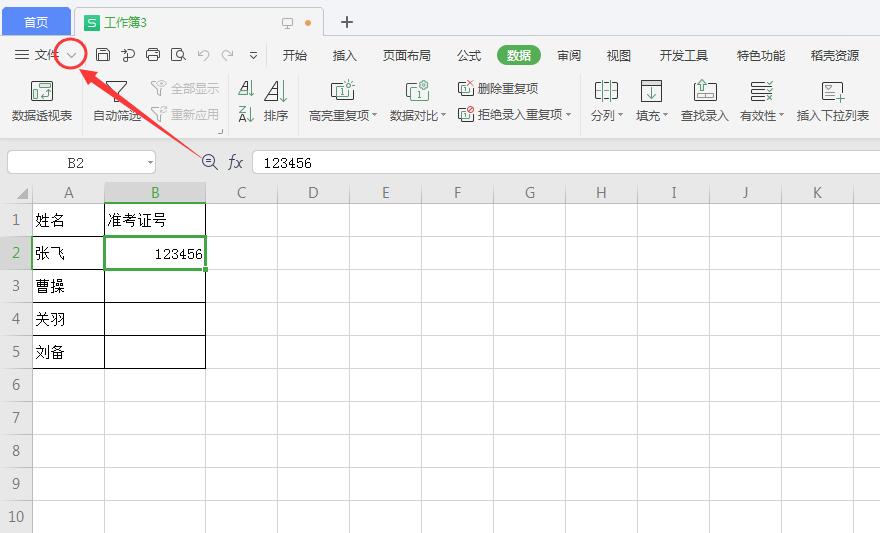This screenshot has width=880, height=533.
Task: Click cell containing 准考证号
Action: 155,220
